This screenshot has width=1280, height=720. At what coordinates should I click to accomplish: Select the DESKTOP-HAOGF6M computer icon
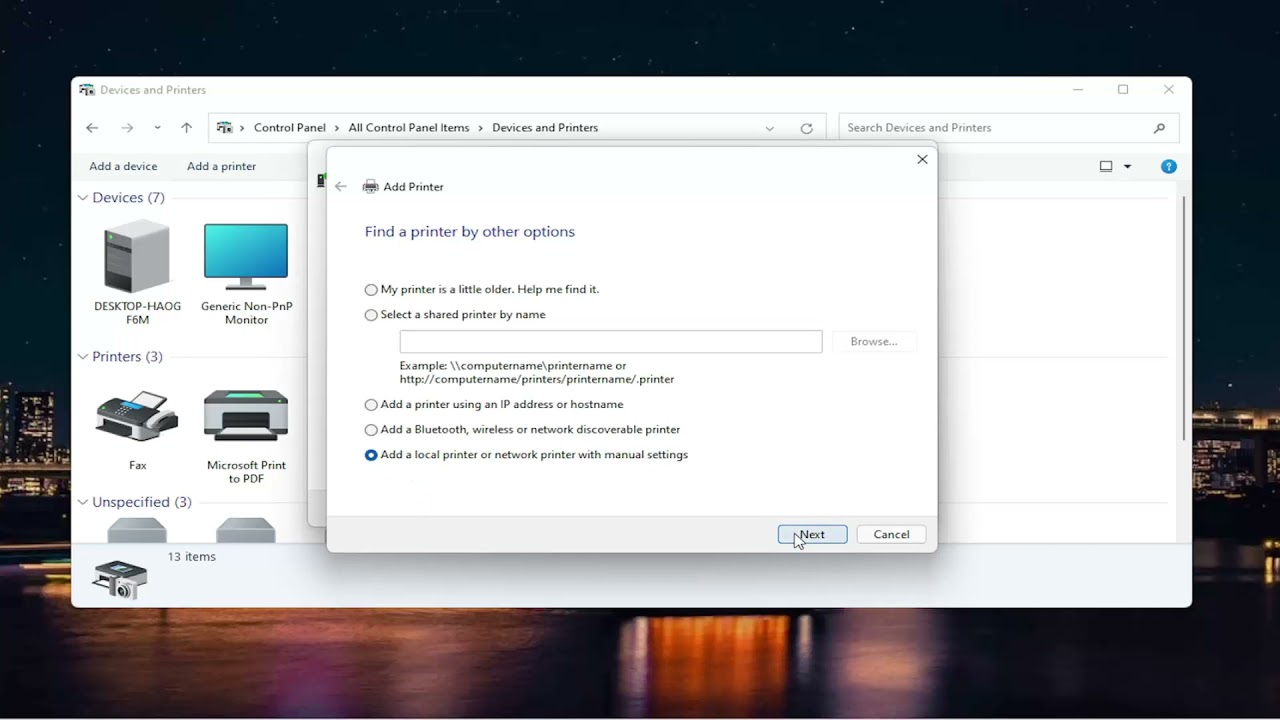coord(137,258)
